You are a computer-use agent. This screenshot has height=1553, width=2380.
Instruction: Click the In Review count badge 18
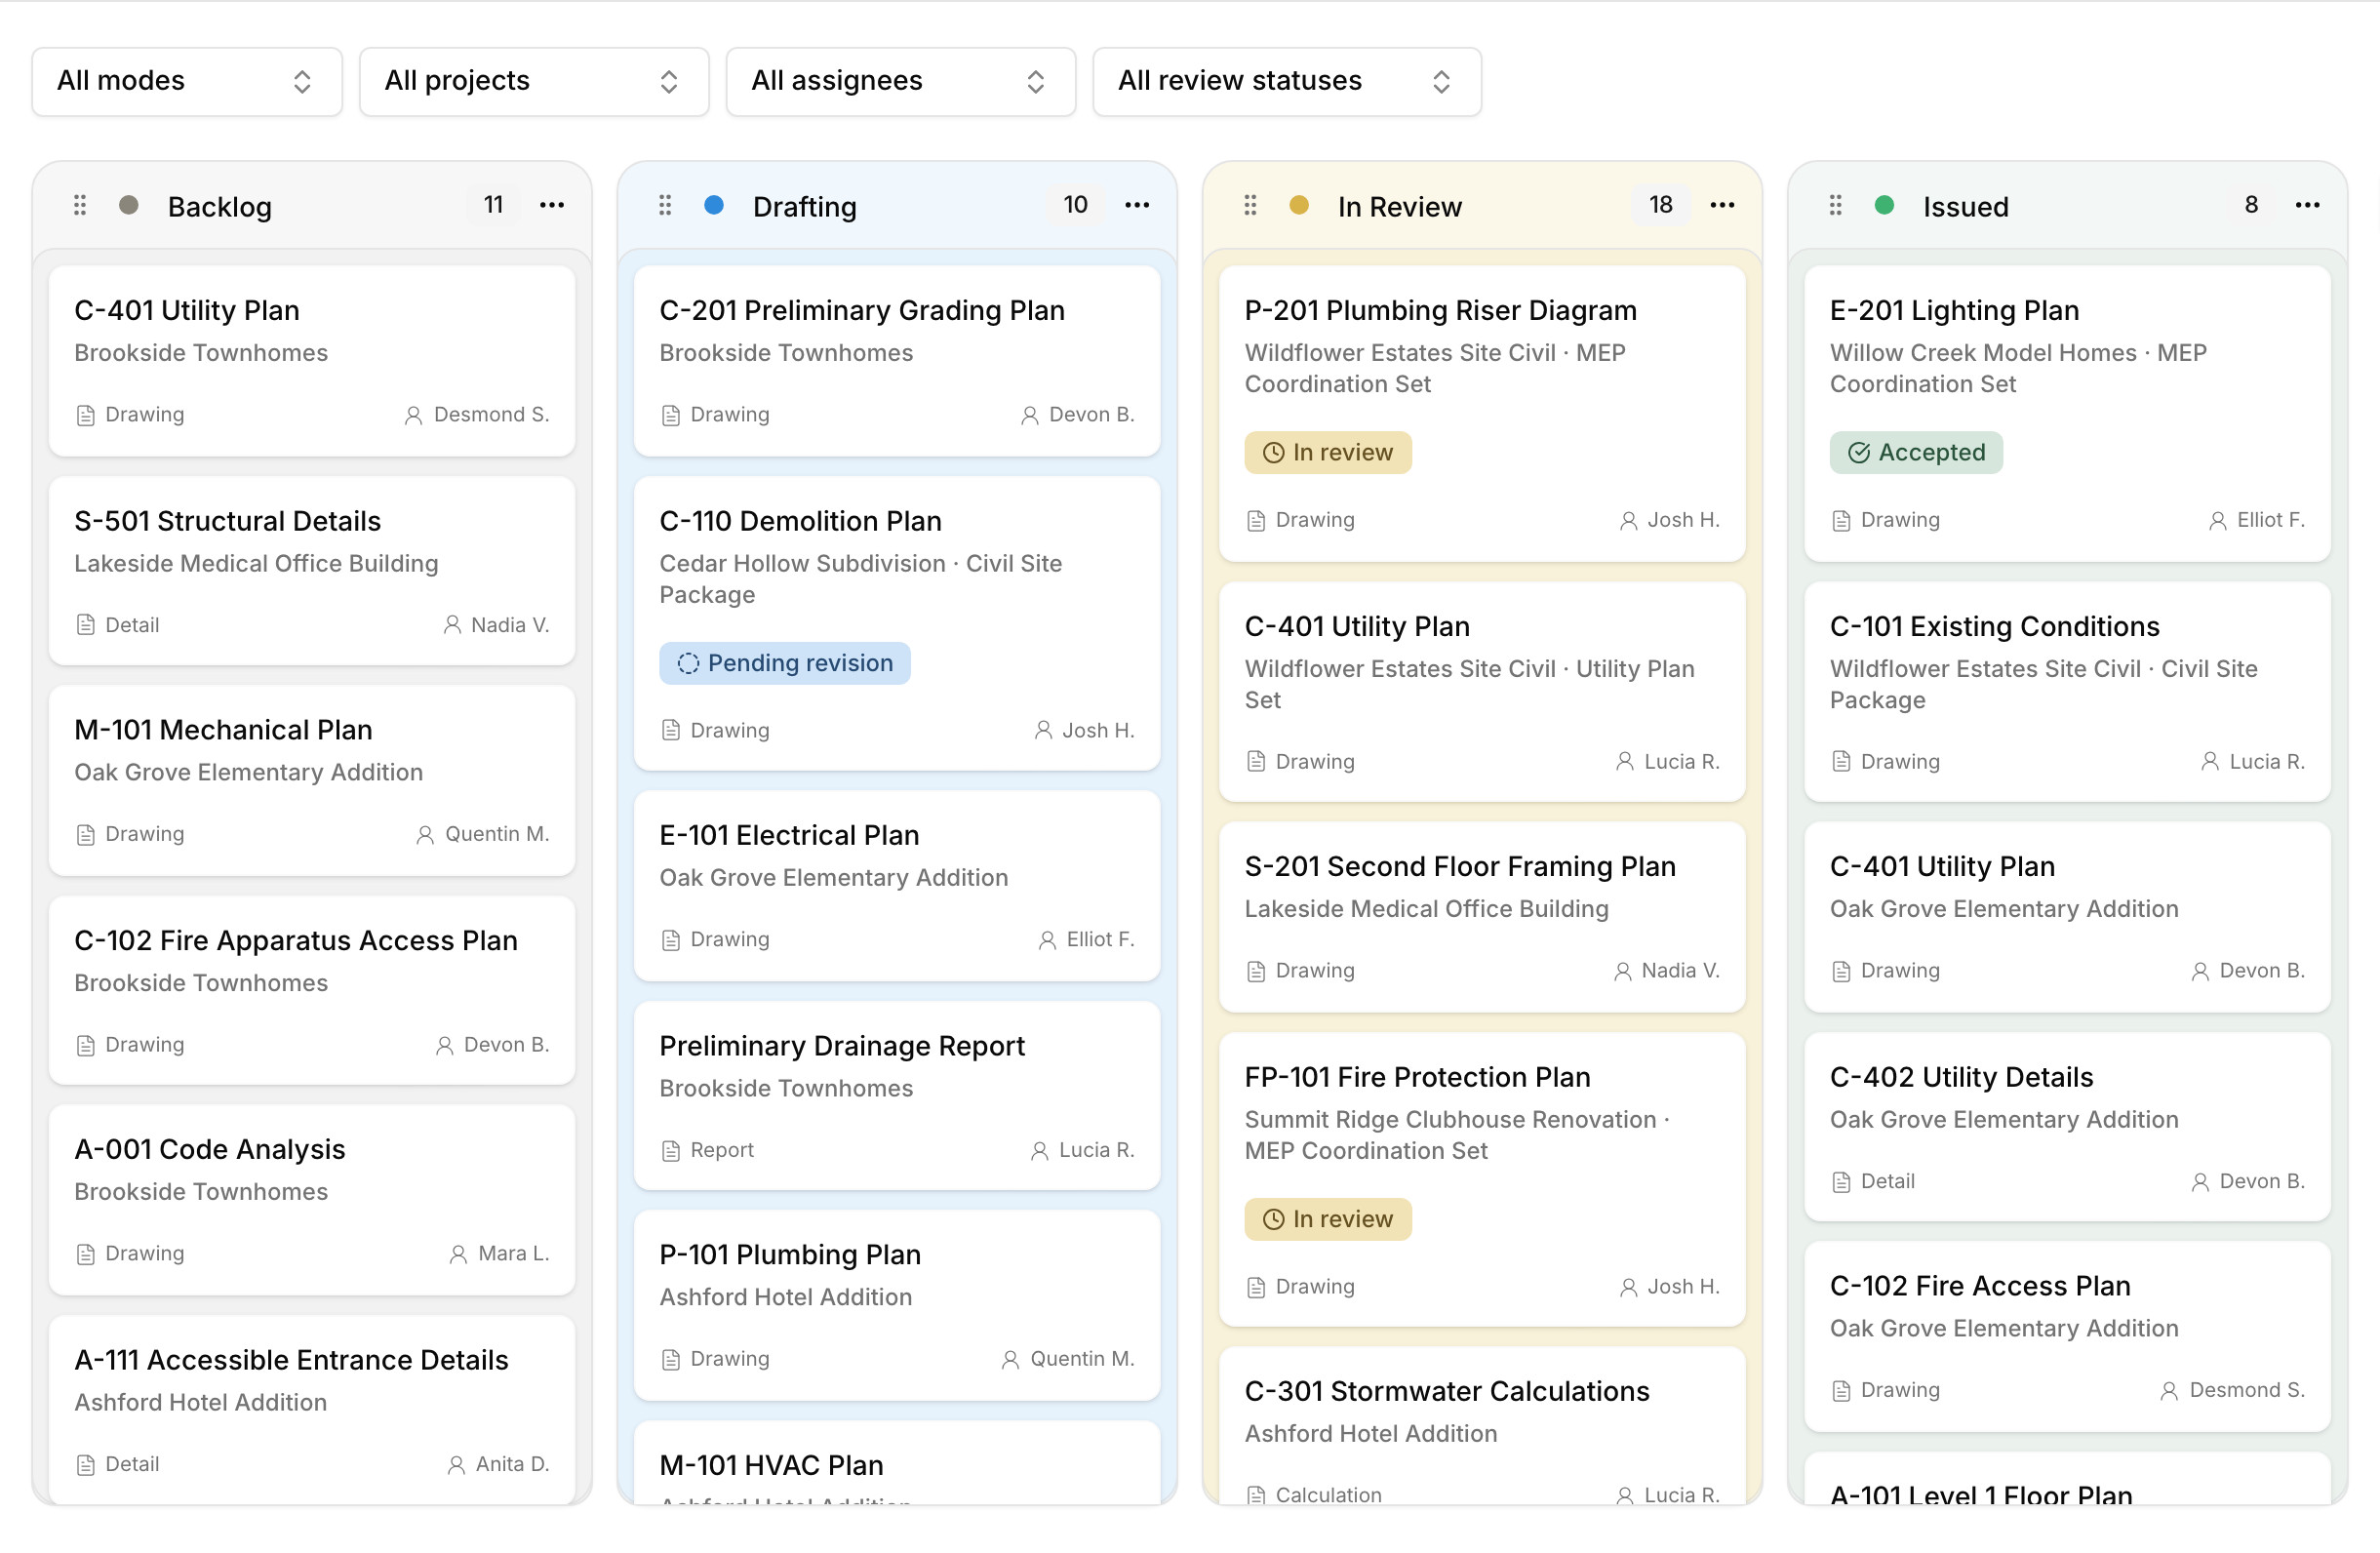click(1660, 205)
